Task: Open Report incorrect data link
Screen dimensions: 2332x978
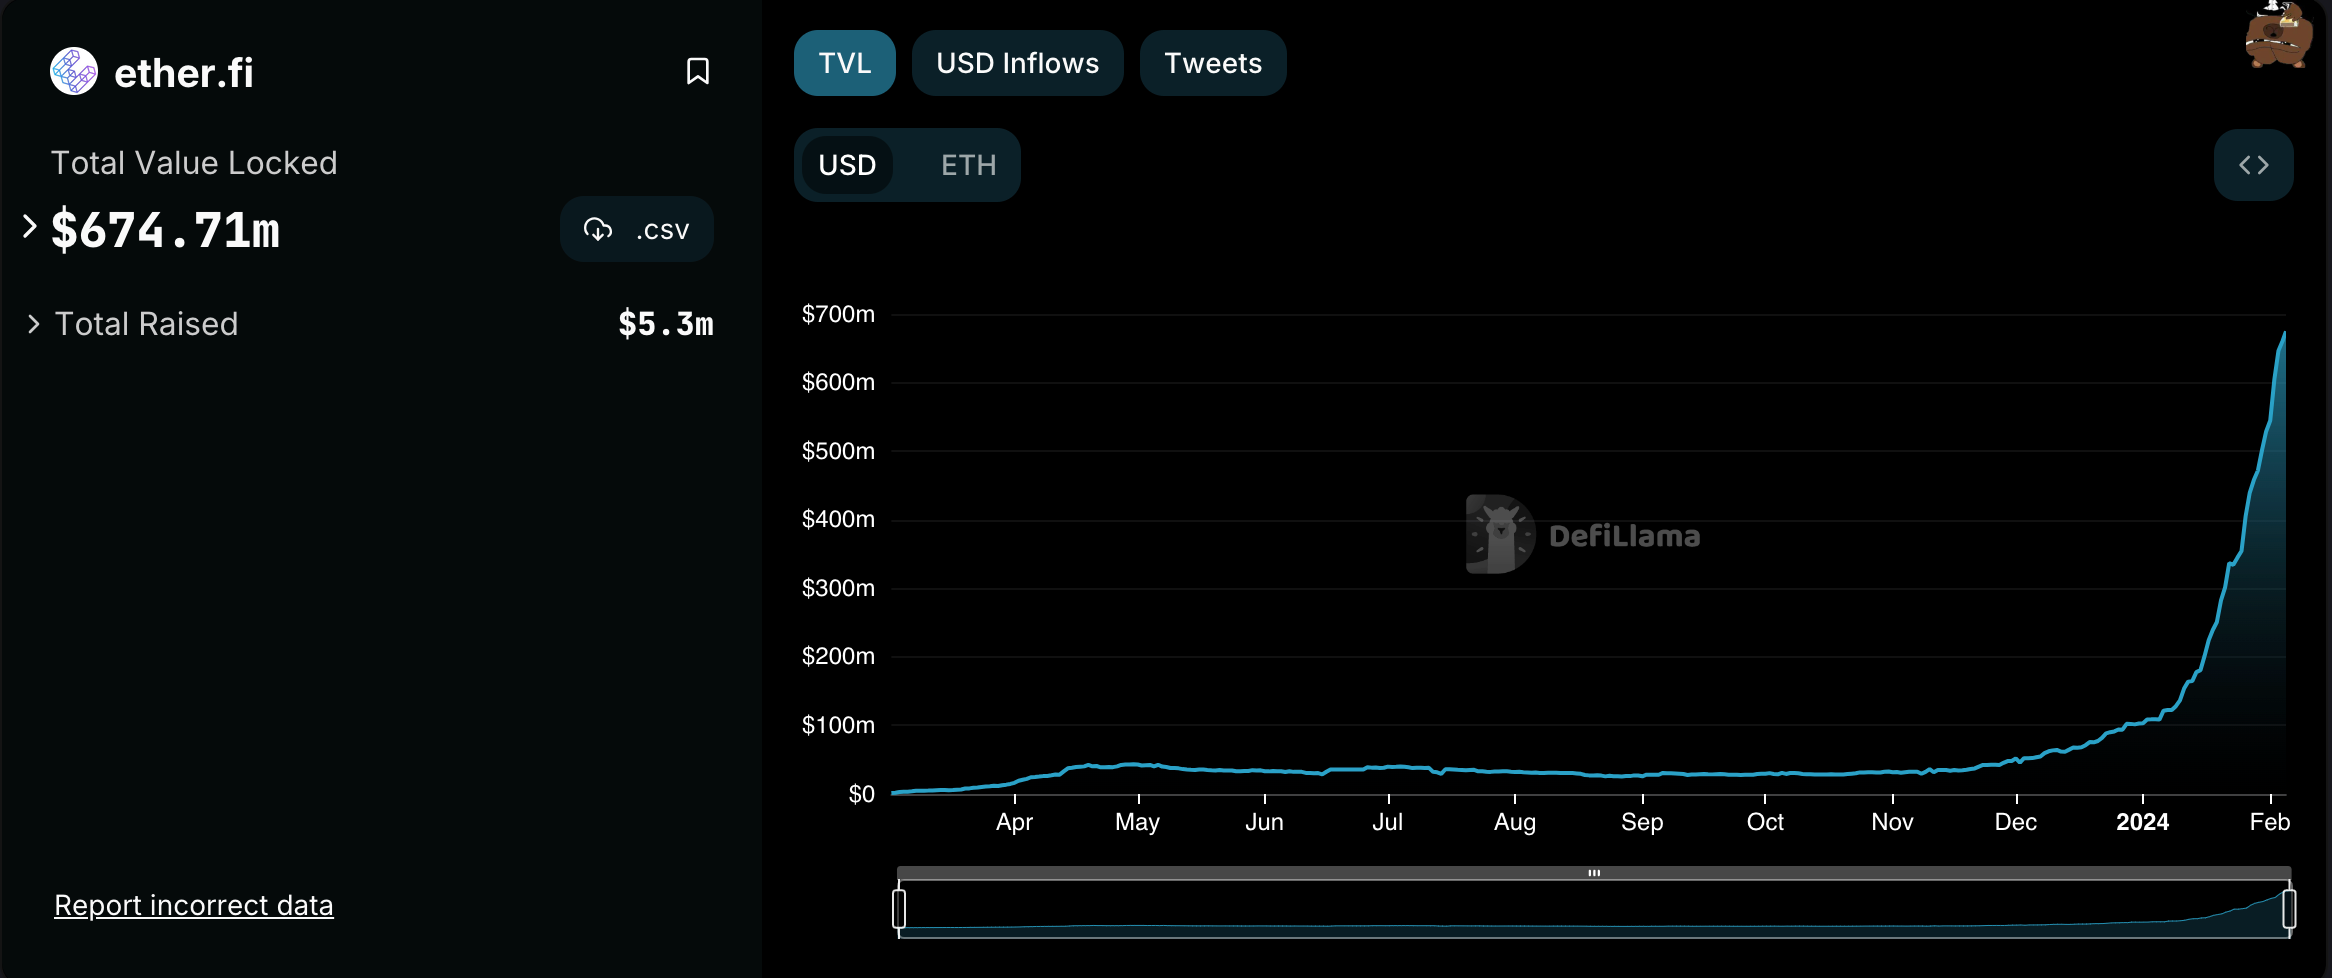Action: [194, 905]
